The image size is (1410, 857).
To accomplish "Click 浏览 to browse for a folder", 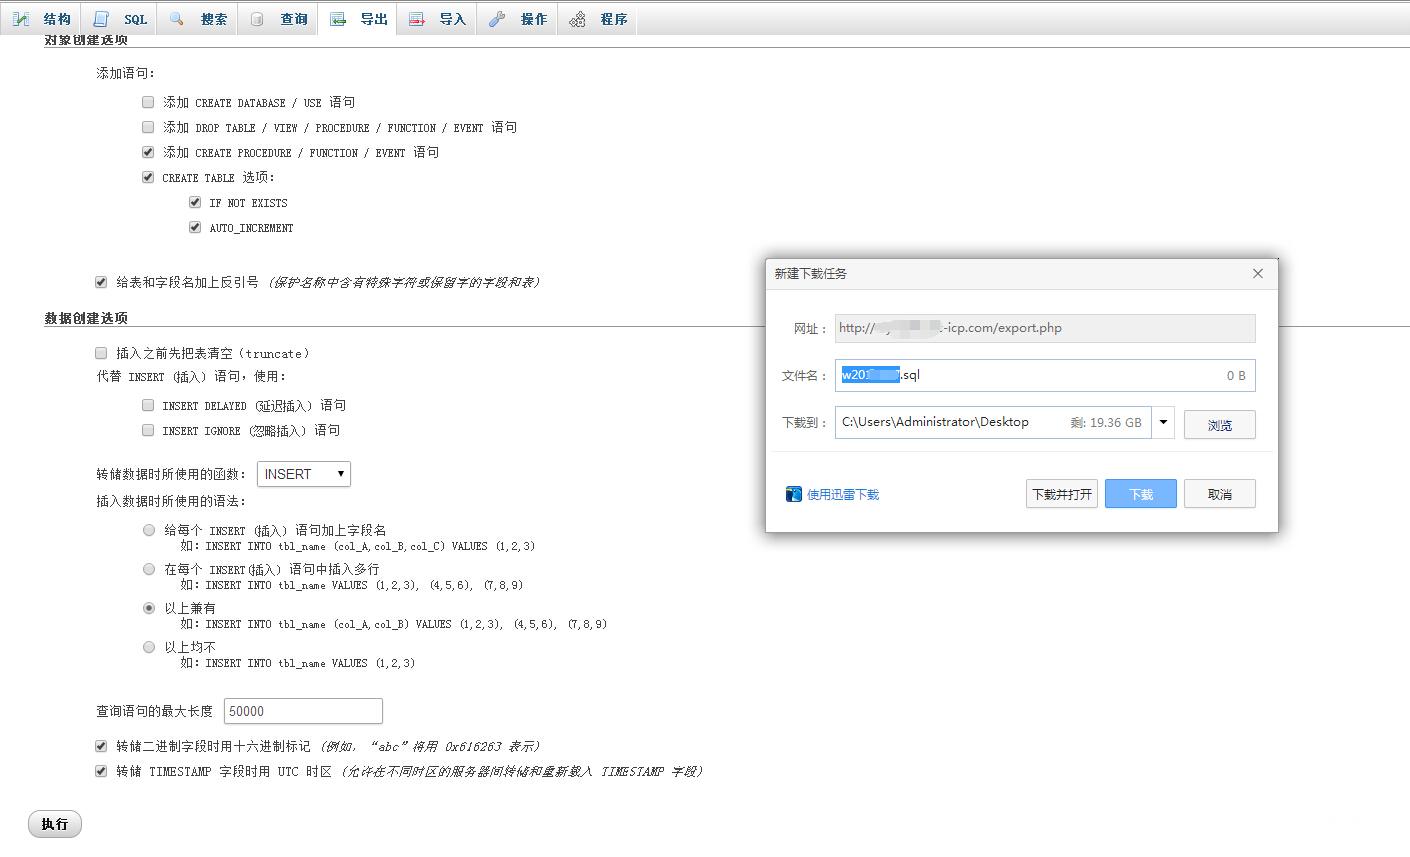I will (1219, 424).
